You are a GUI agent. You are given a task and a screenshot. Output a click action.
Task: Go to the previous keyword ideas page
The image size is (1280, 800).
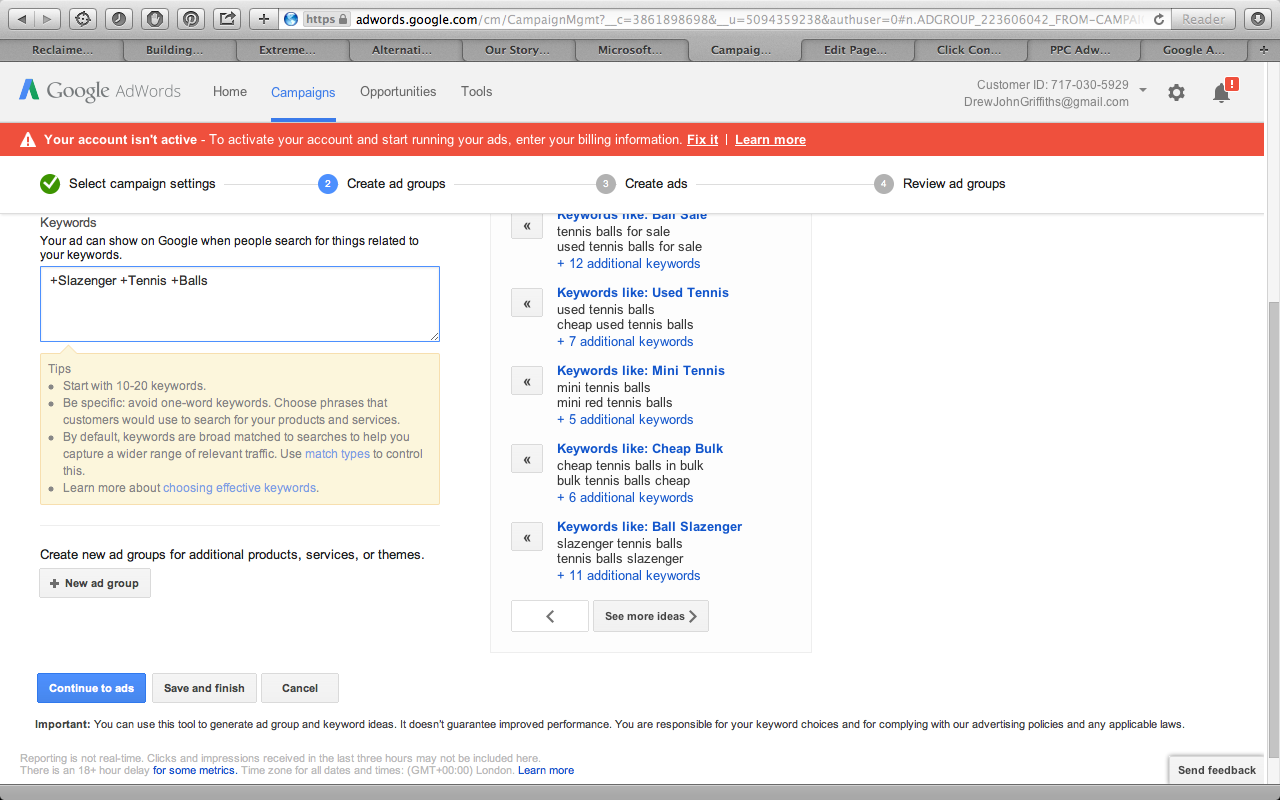pos(549,616)
